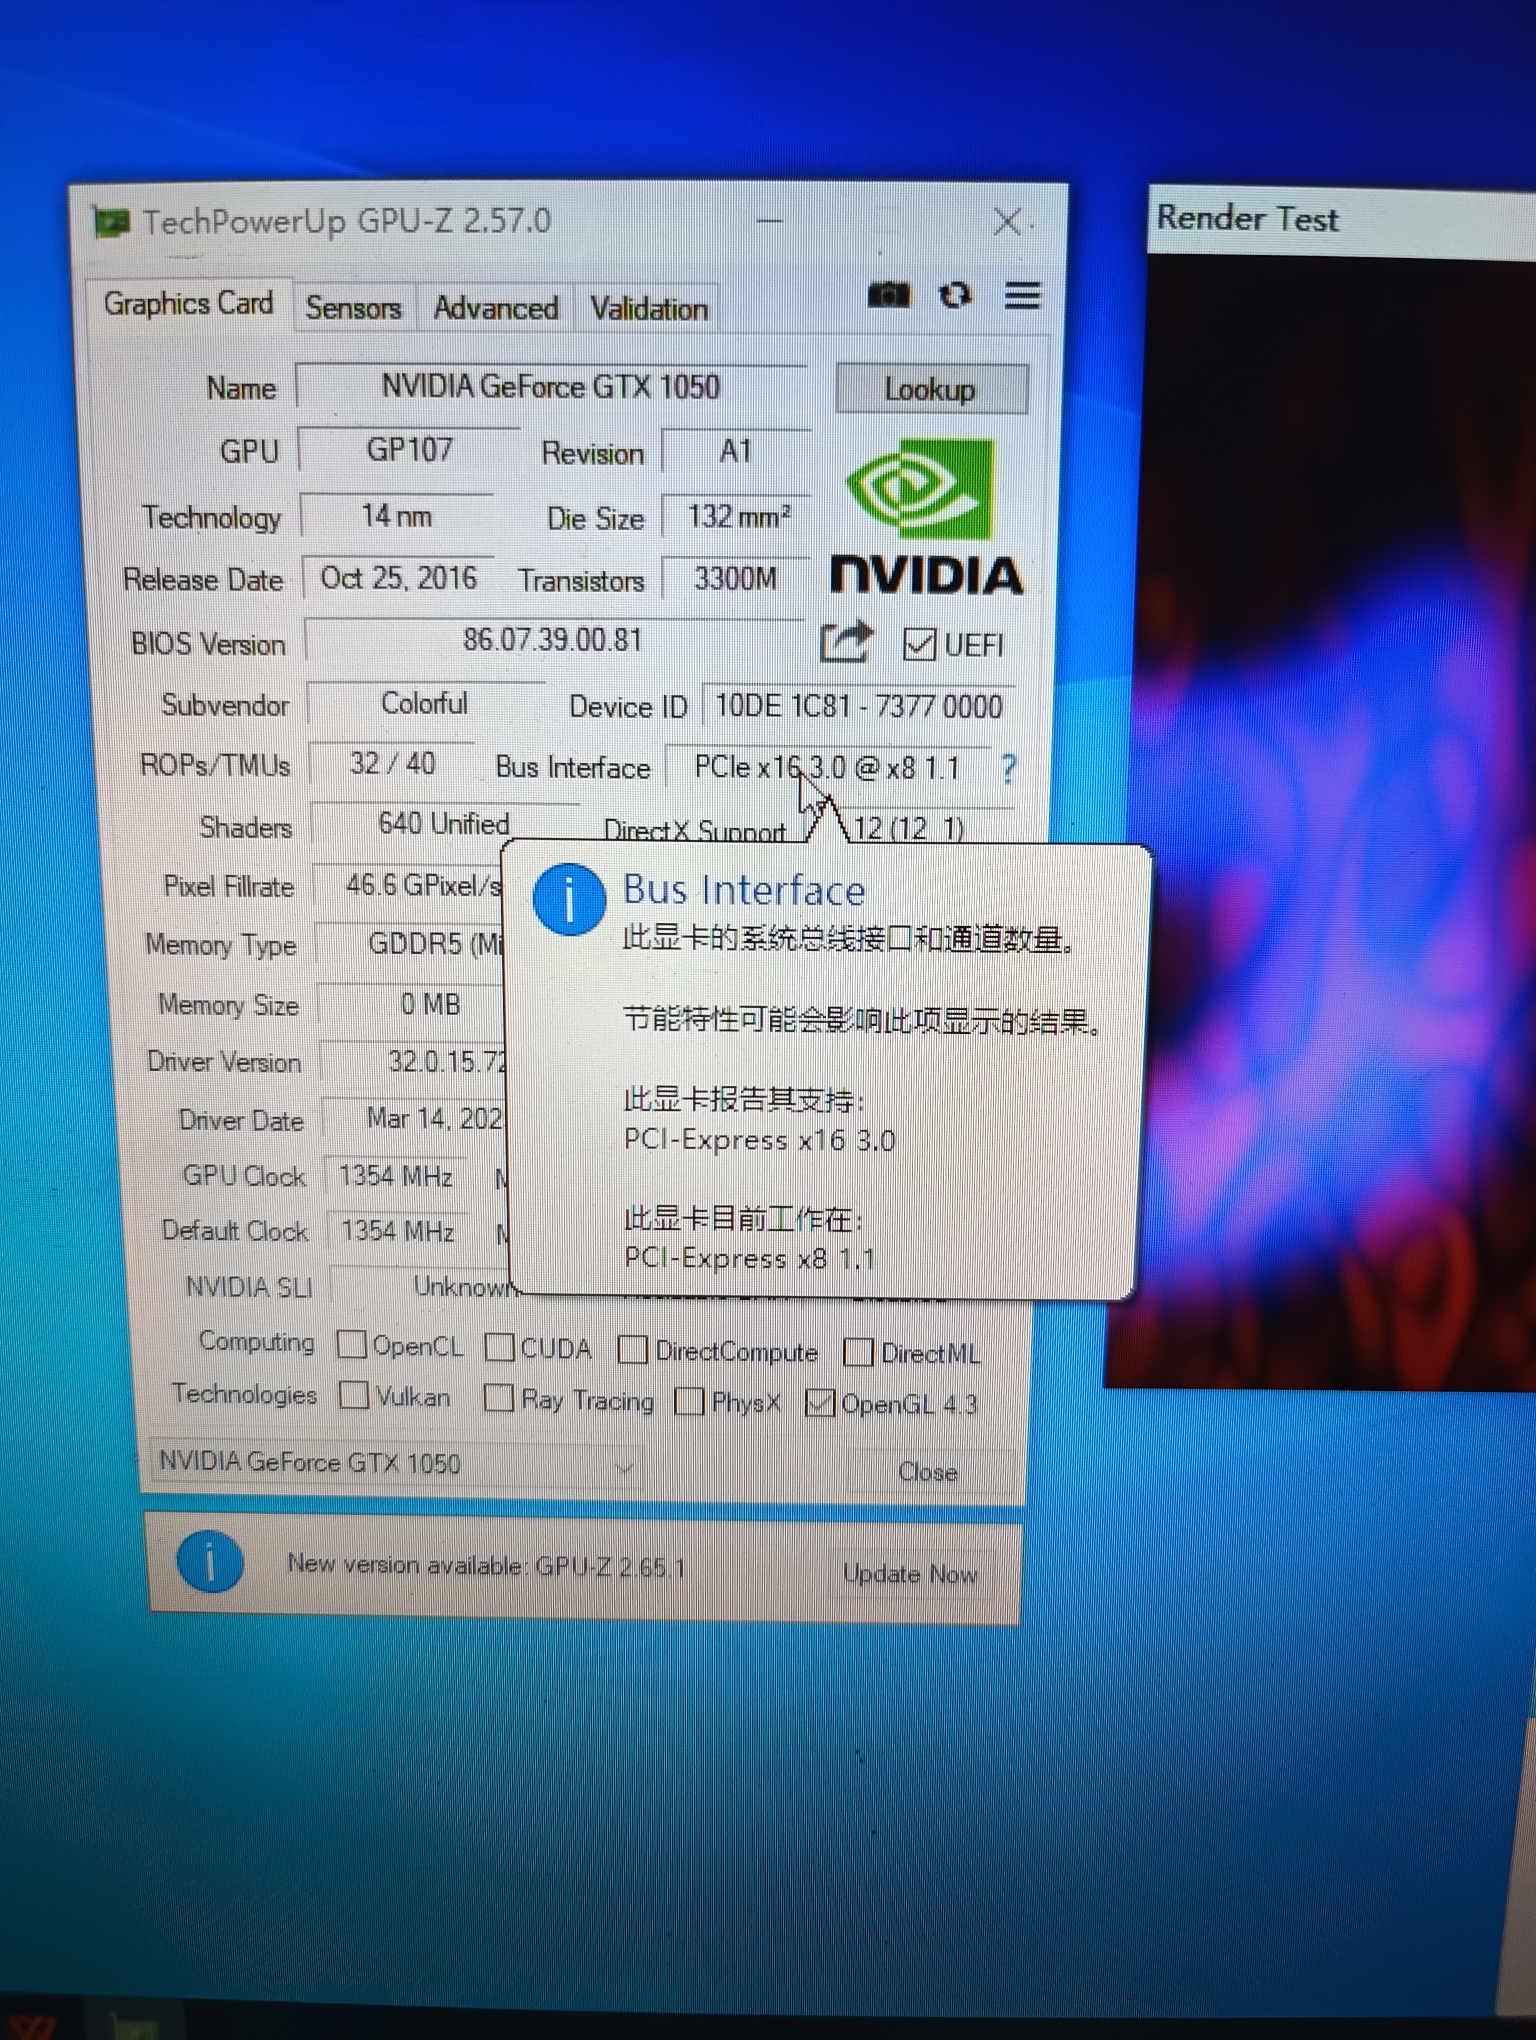Image resolution: width=1536 pixels, height=2040 pixels.
Task: Toggle the DirectCompute checkbox
Action: (632, 1350)
